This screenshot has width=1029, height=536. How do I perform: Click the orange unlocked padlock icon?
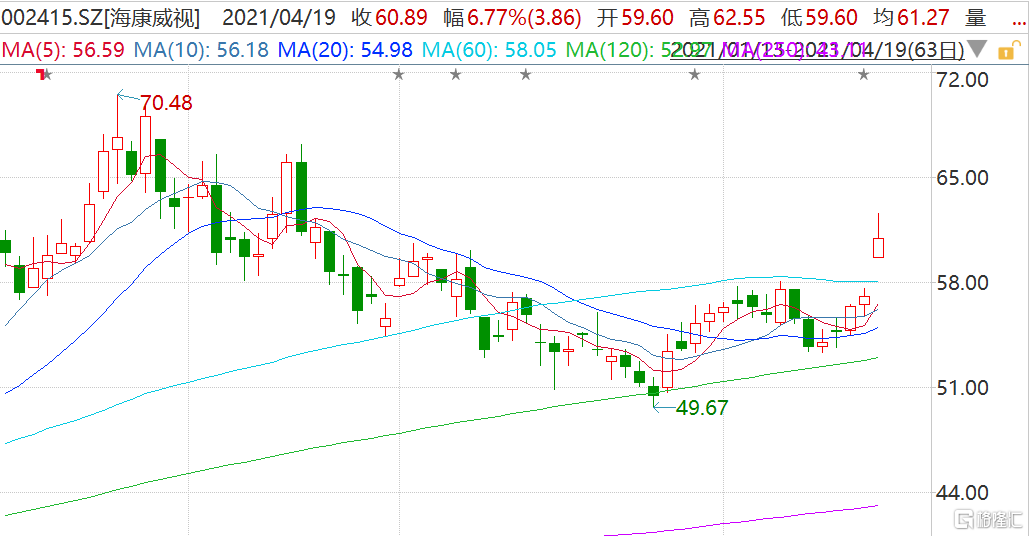coord(1009,51)
